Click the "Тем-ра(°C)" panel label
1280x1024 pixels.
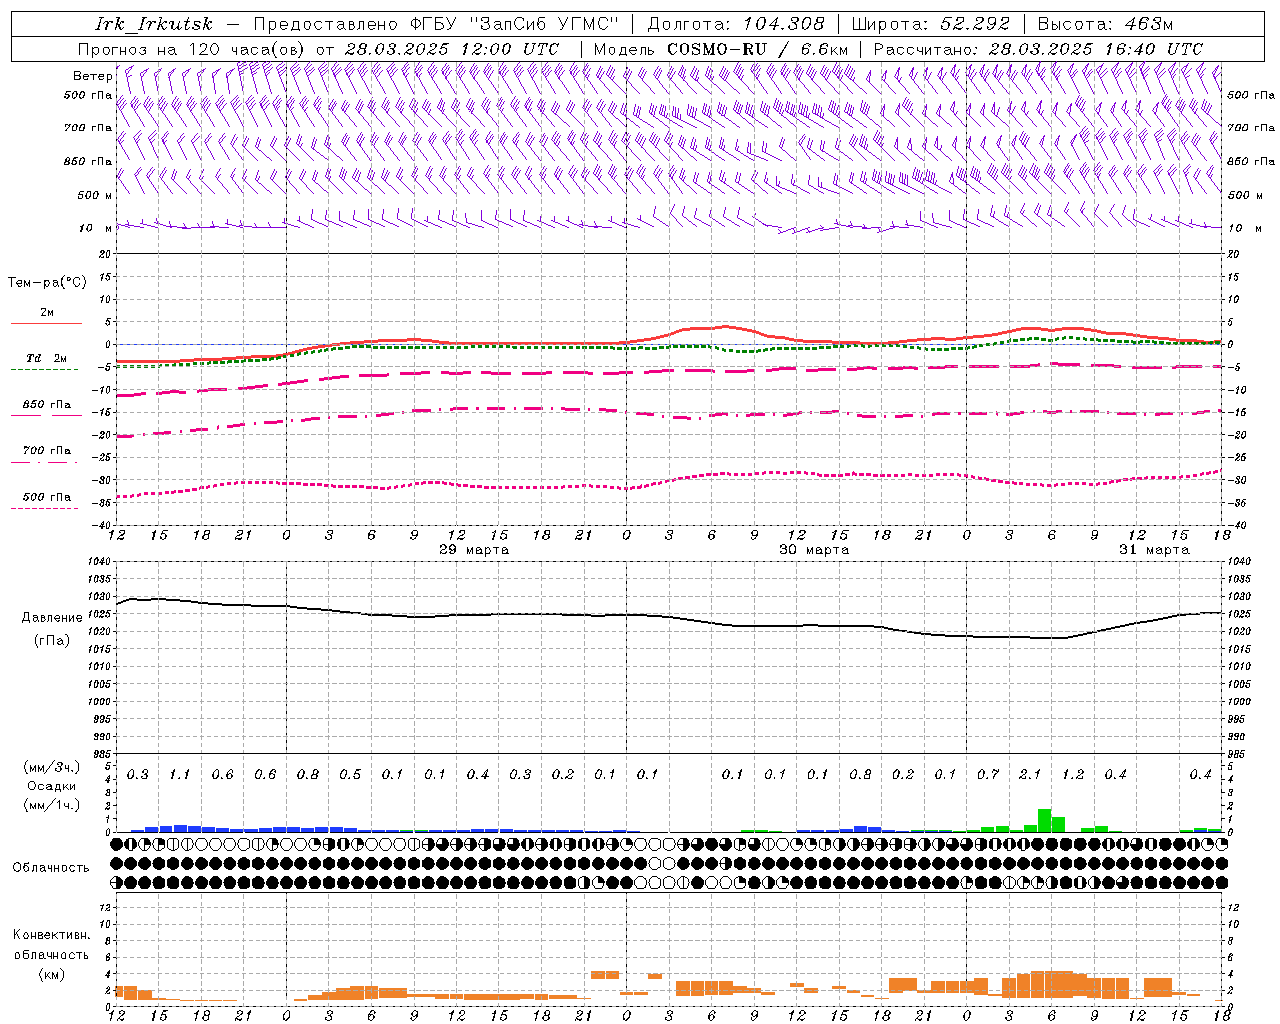[x=47, y=283]
